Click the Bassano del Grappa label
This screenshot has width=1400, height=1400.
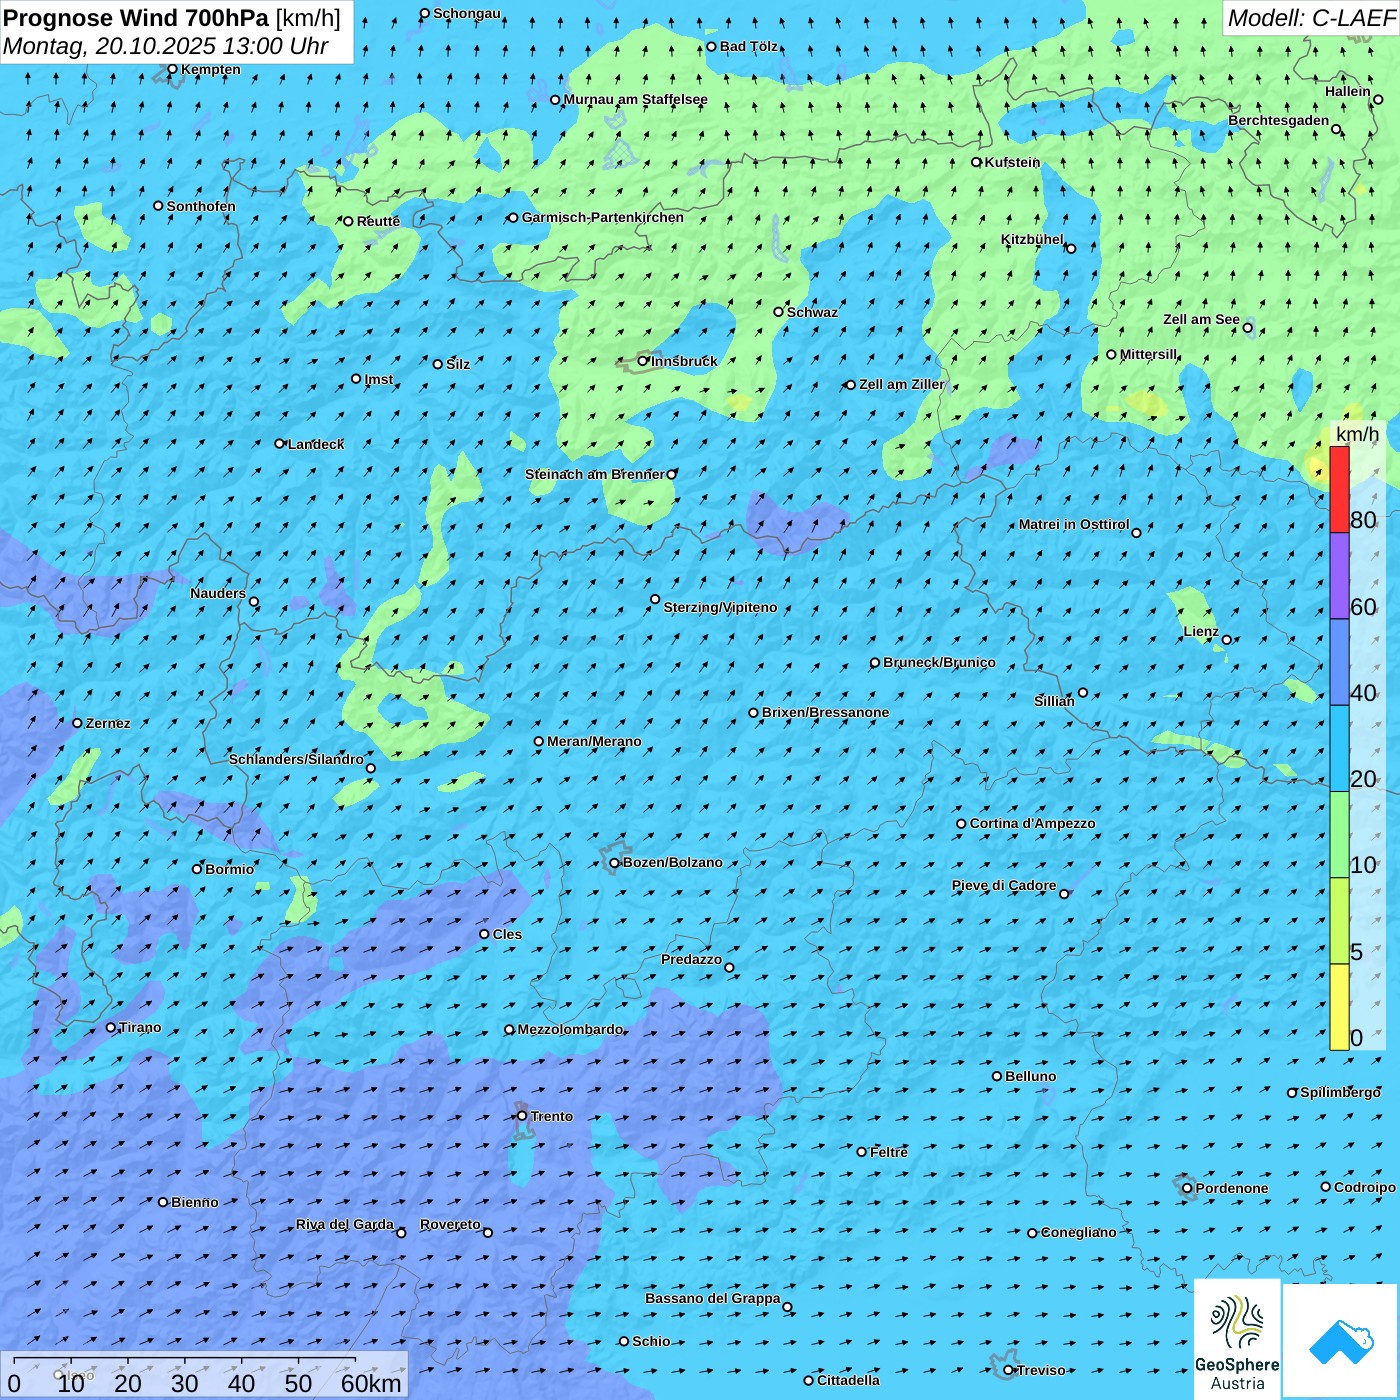pyautogui.click(x=713, y=1298)
